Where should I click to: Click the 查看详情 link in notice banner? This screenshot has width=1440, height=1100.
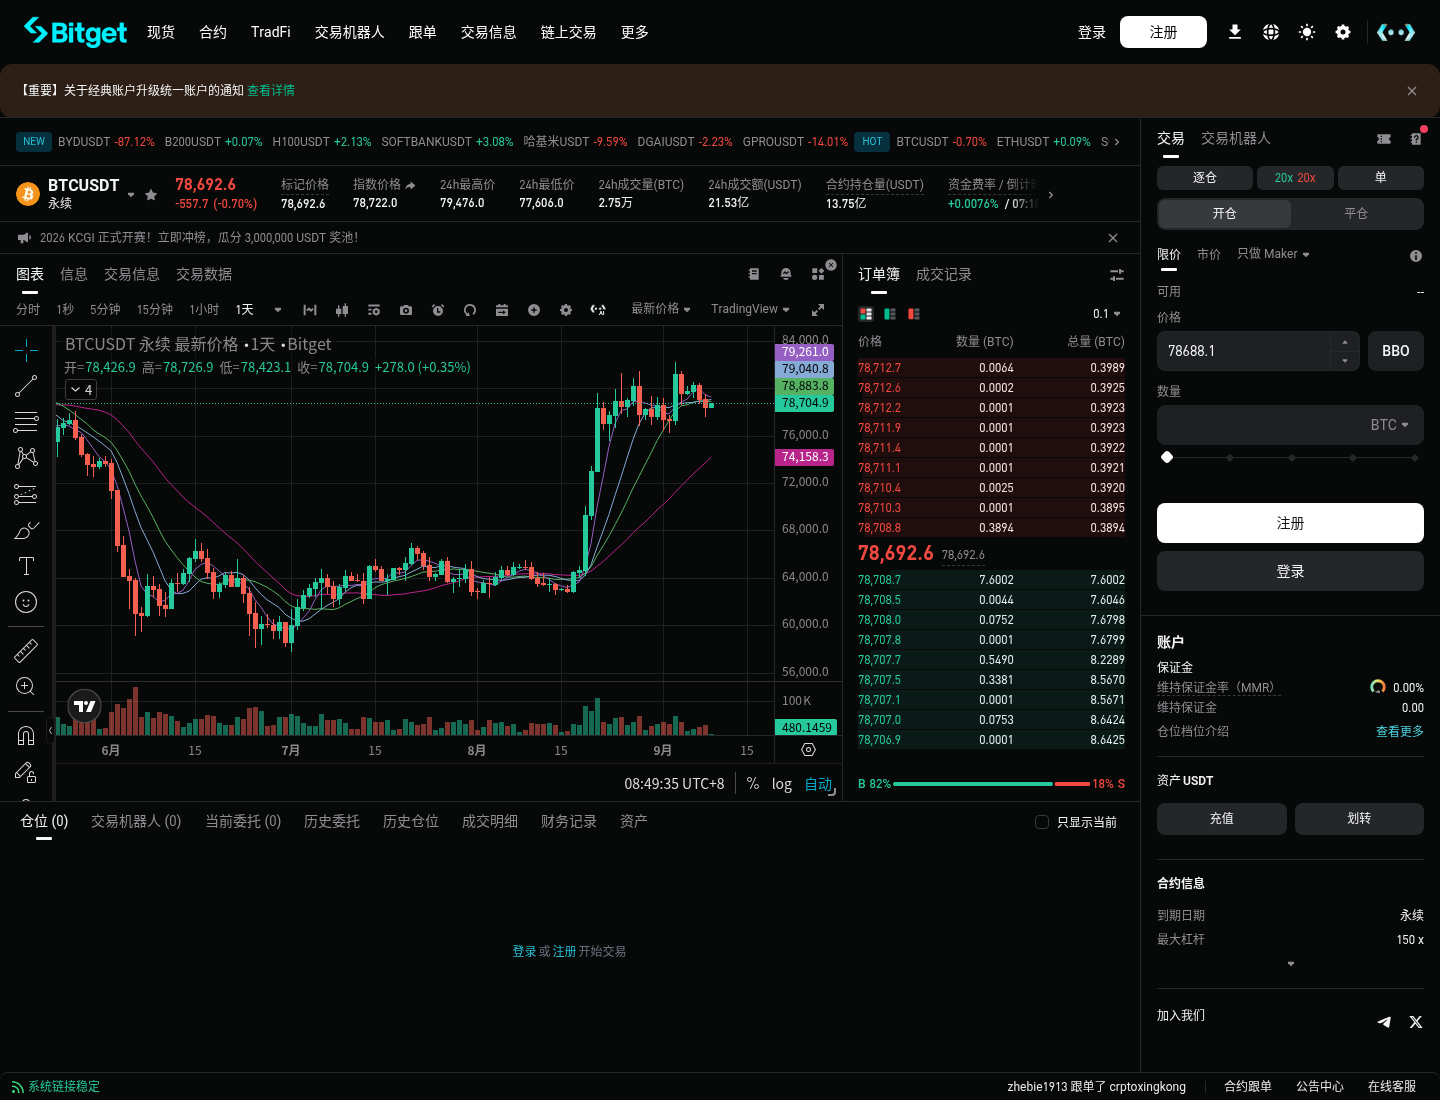(271, 90)
